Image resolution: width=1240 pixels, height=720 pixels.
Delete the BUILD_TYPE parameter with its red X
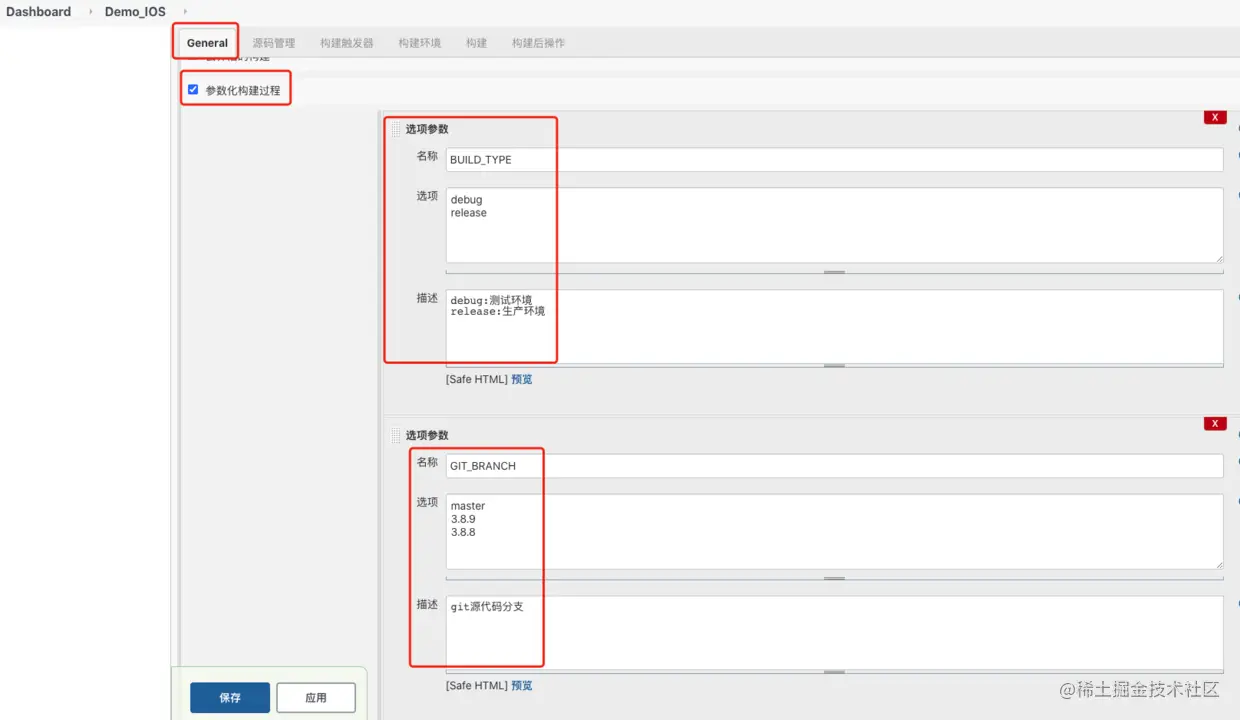1215,117
